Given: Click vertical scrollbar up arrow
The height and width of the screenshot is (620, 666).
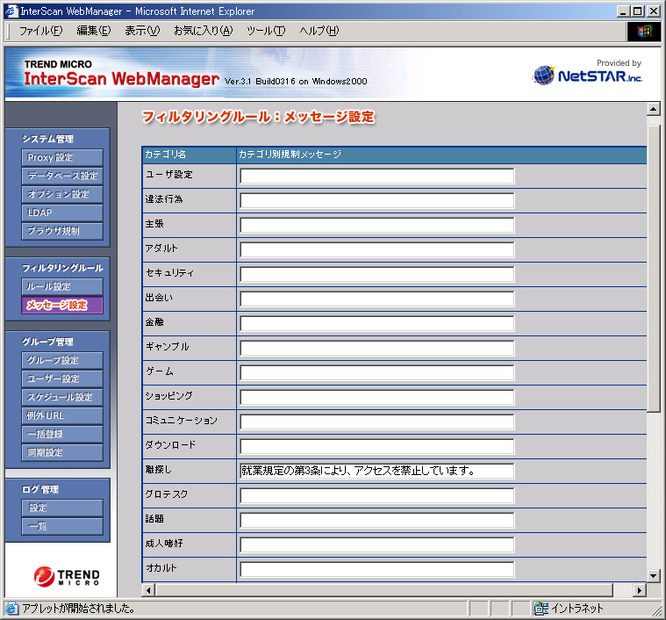Looking at the screenshot, I should (x=653, y=109).
